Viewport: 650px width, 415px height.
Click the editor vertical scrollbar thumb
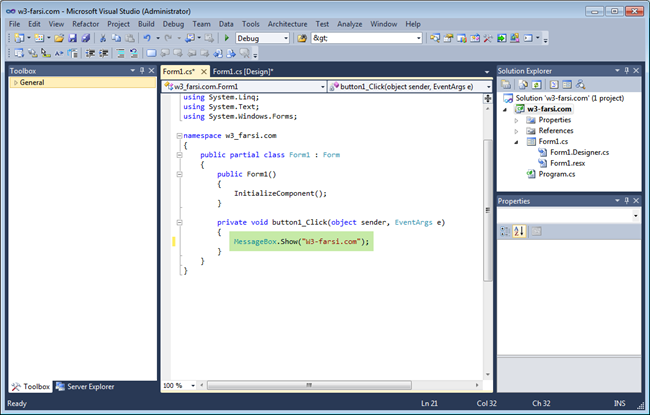tap(488, 211)
